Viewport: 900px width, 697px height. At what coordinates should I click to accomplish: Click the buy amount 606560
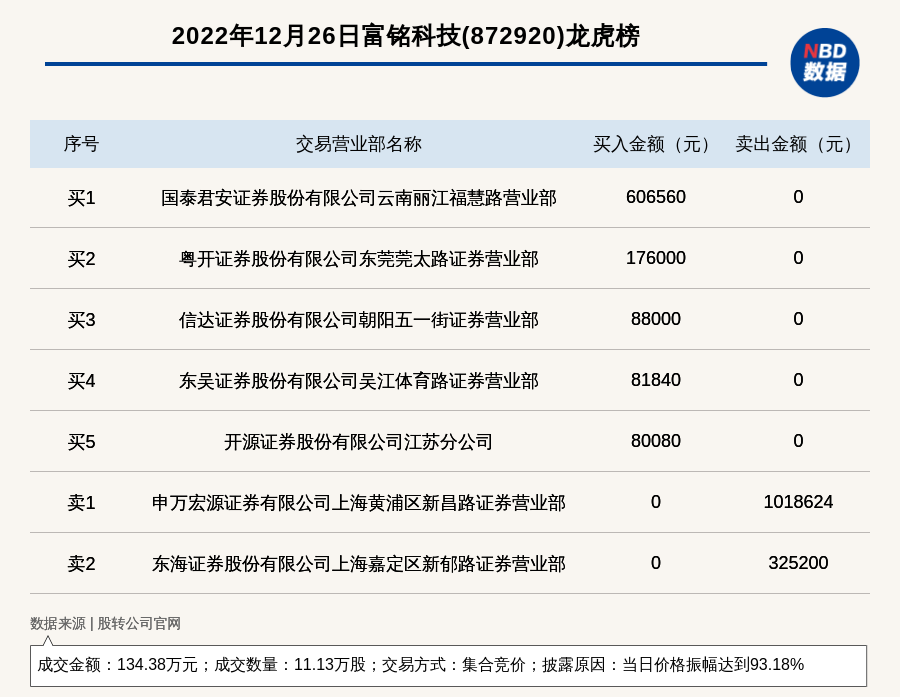tap(655, 197)
